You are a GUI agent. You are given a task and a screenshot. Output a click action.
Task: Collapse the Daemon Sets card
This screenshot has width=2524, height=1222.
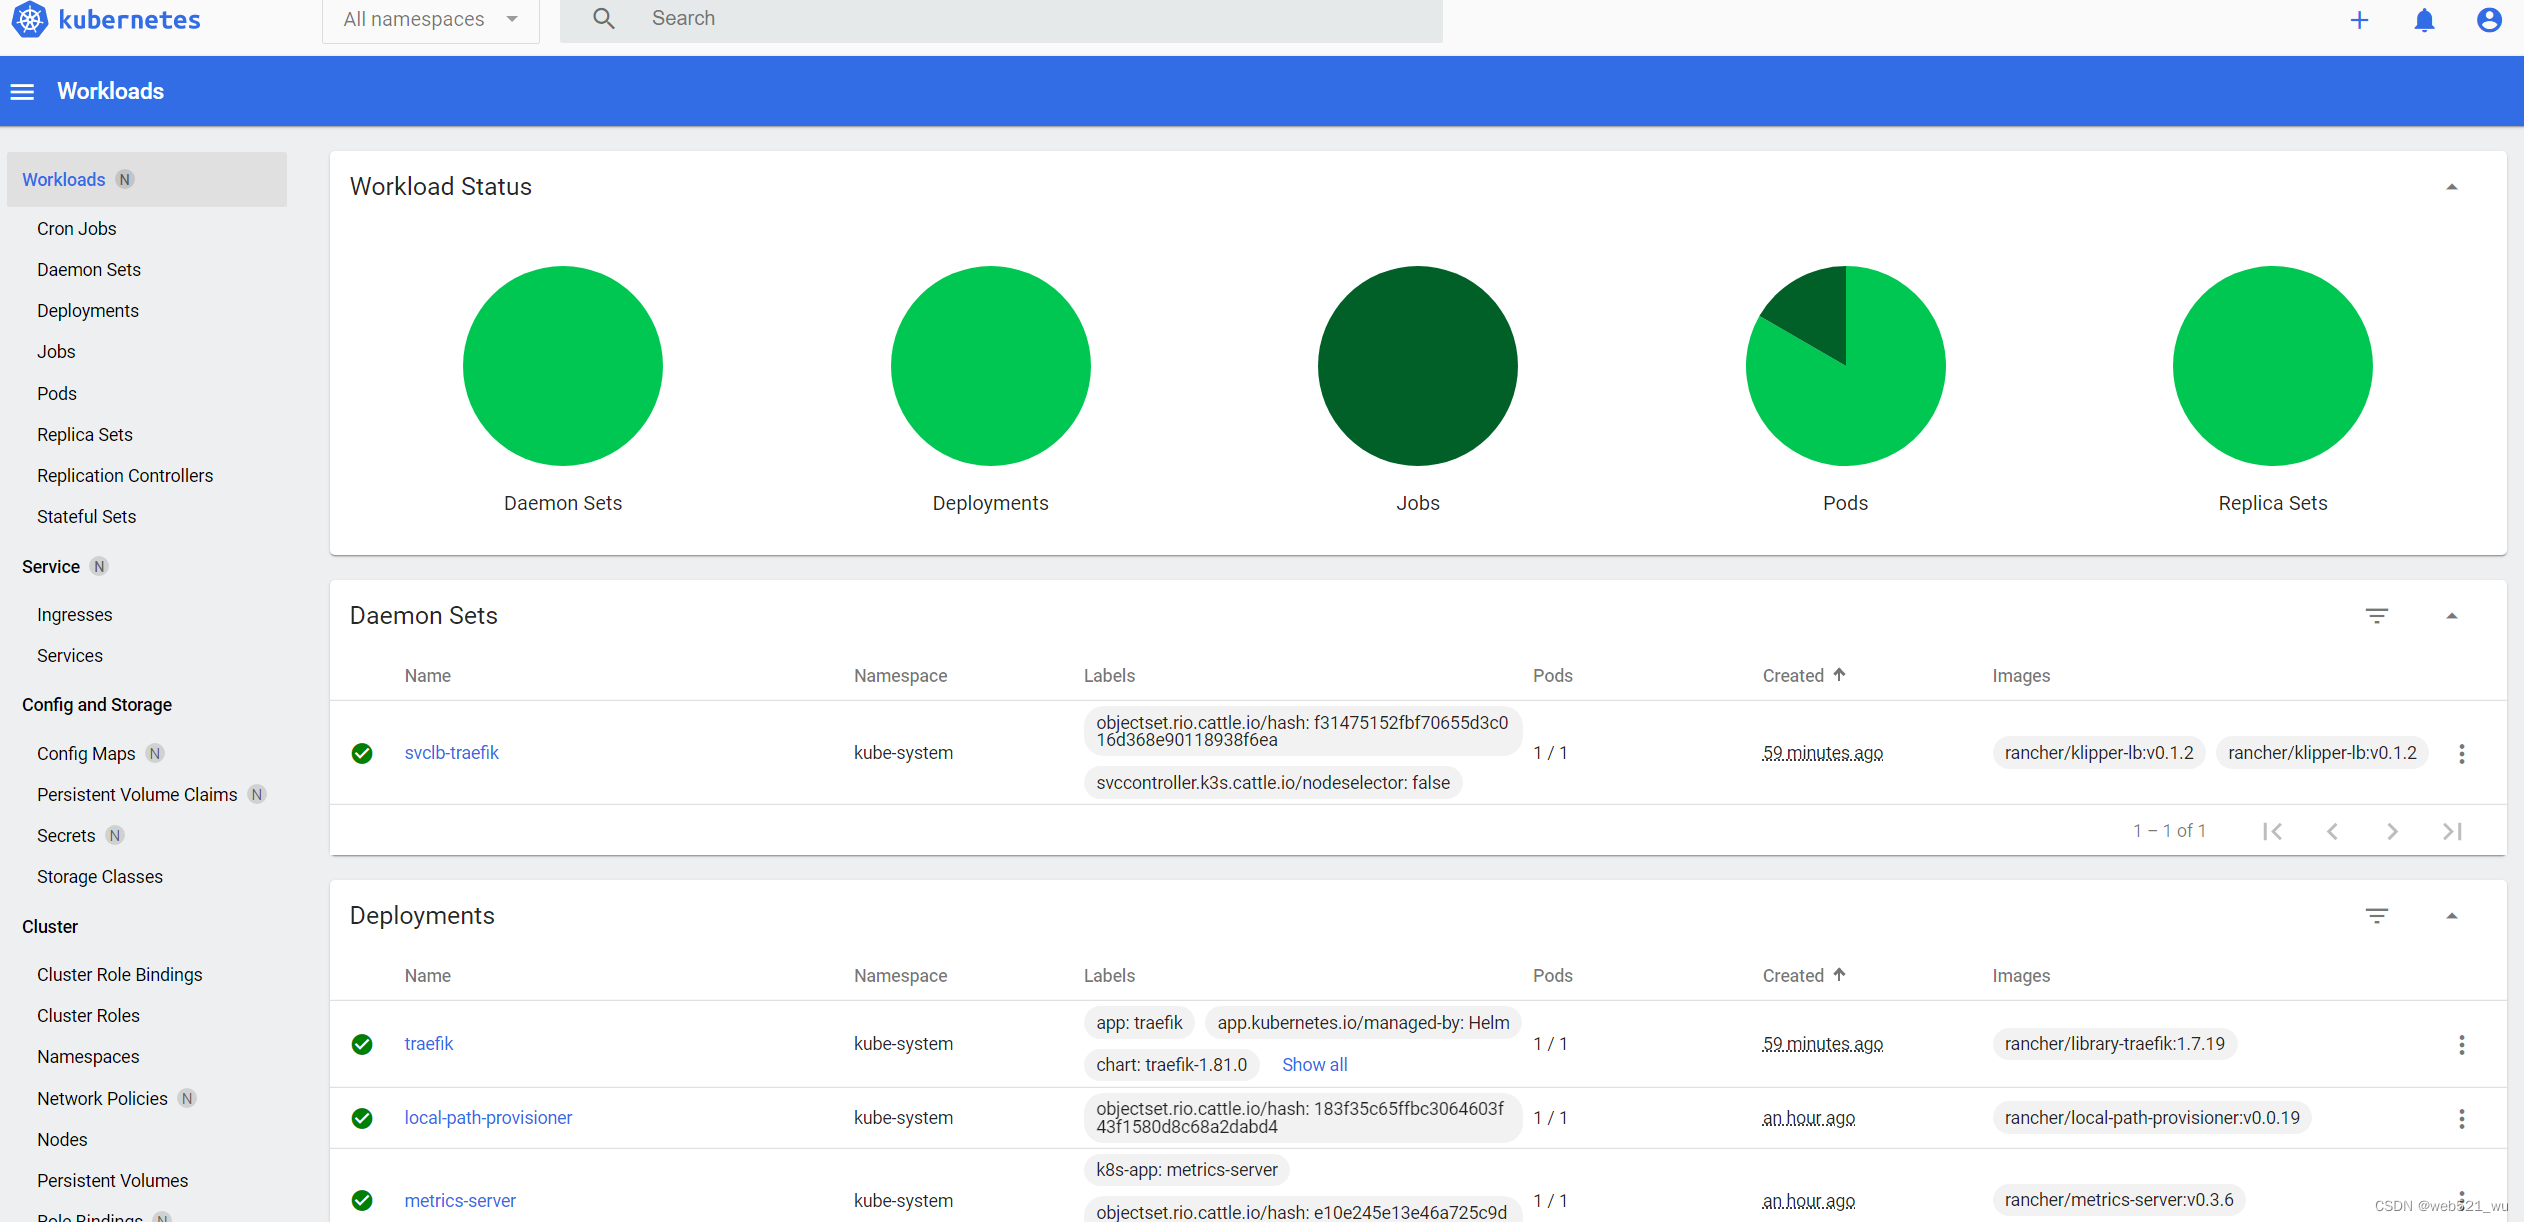click(2452, 616)
